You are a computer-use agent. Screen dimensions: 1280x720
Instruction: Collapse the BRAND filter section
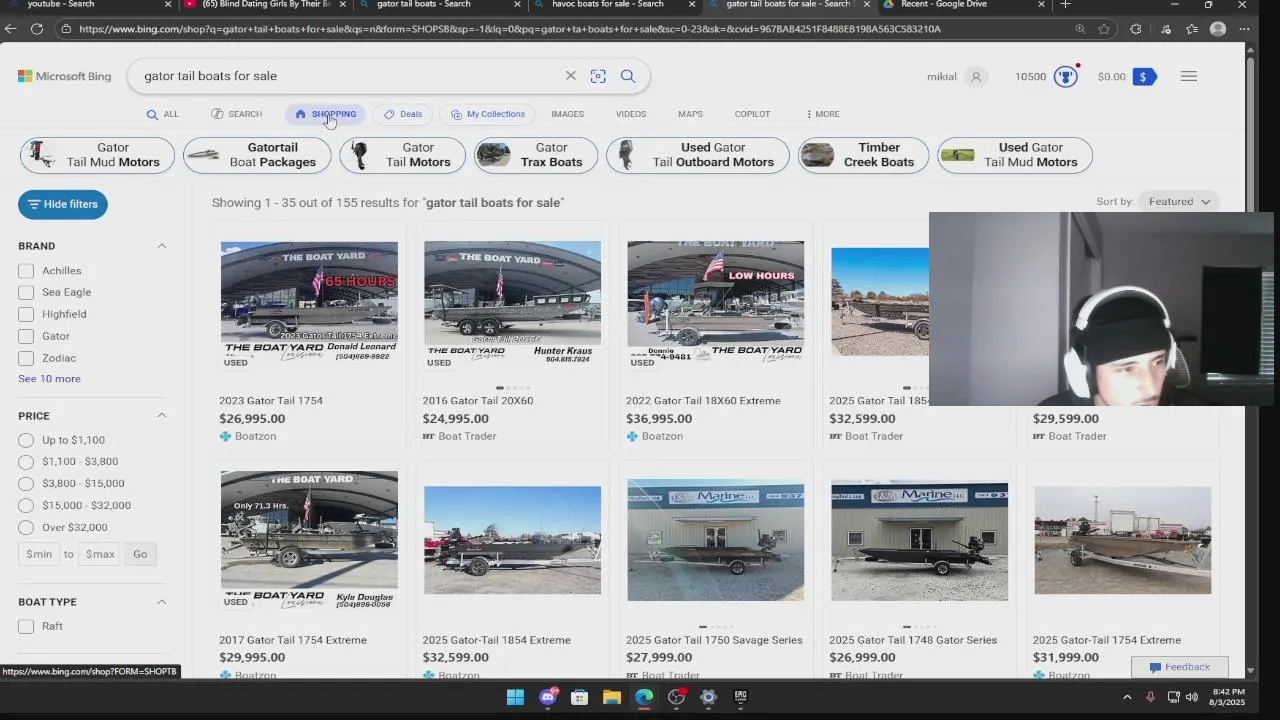[x=161, y=246]
